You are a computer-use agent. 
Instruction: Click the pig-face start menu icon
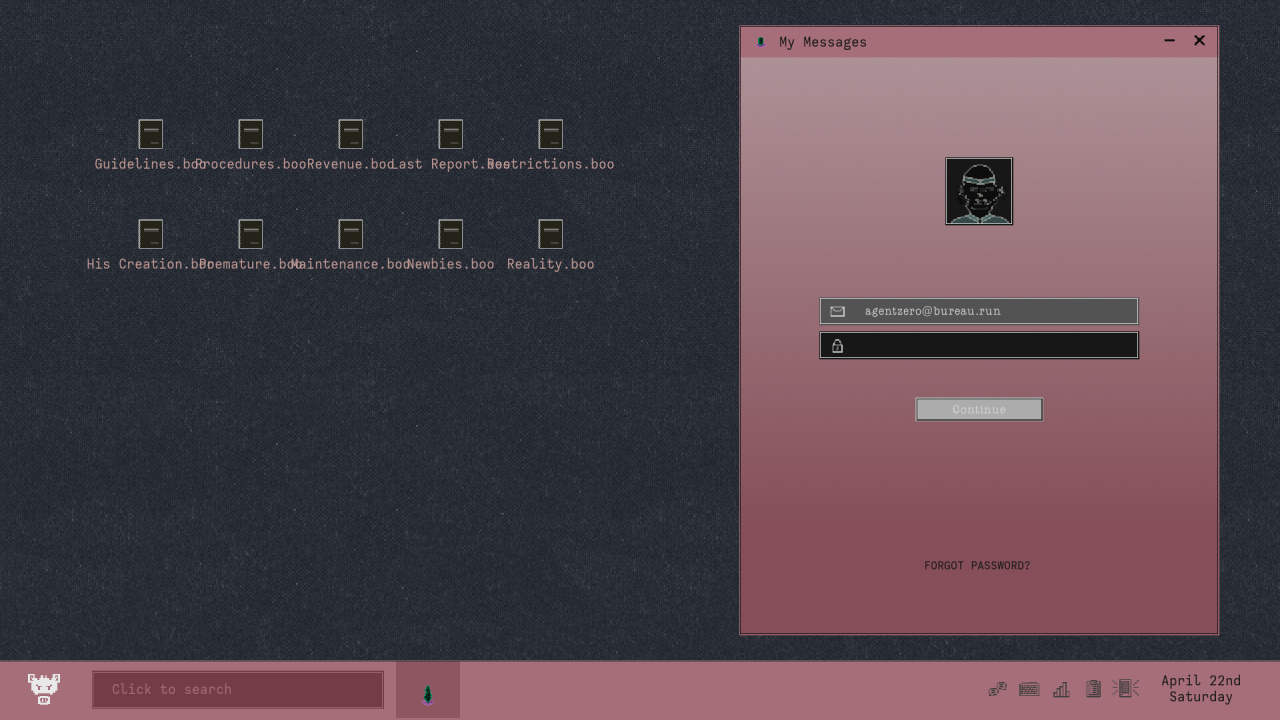tap(43, 689)
